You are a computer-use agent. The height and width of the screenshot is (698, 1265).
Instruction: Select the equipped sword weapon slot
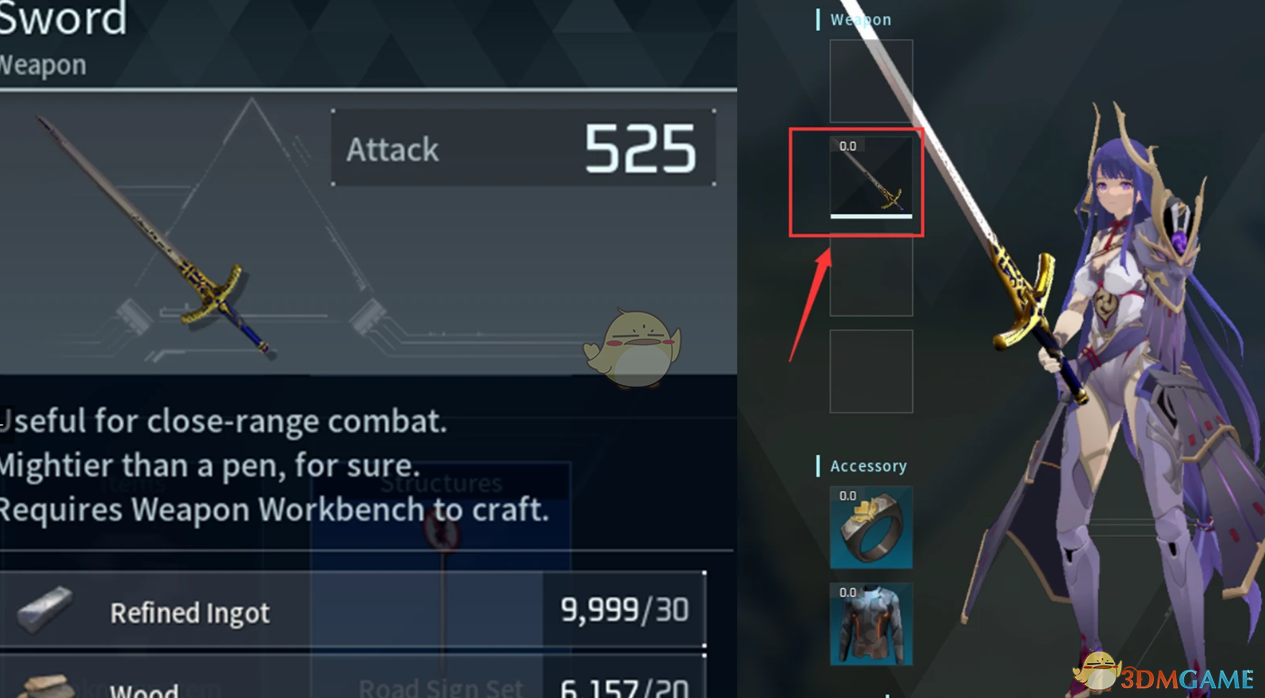[871, 177]
